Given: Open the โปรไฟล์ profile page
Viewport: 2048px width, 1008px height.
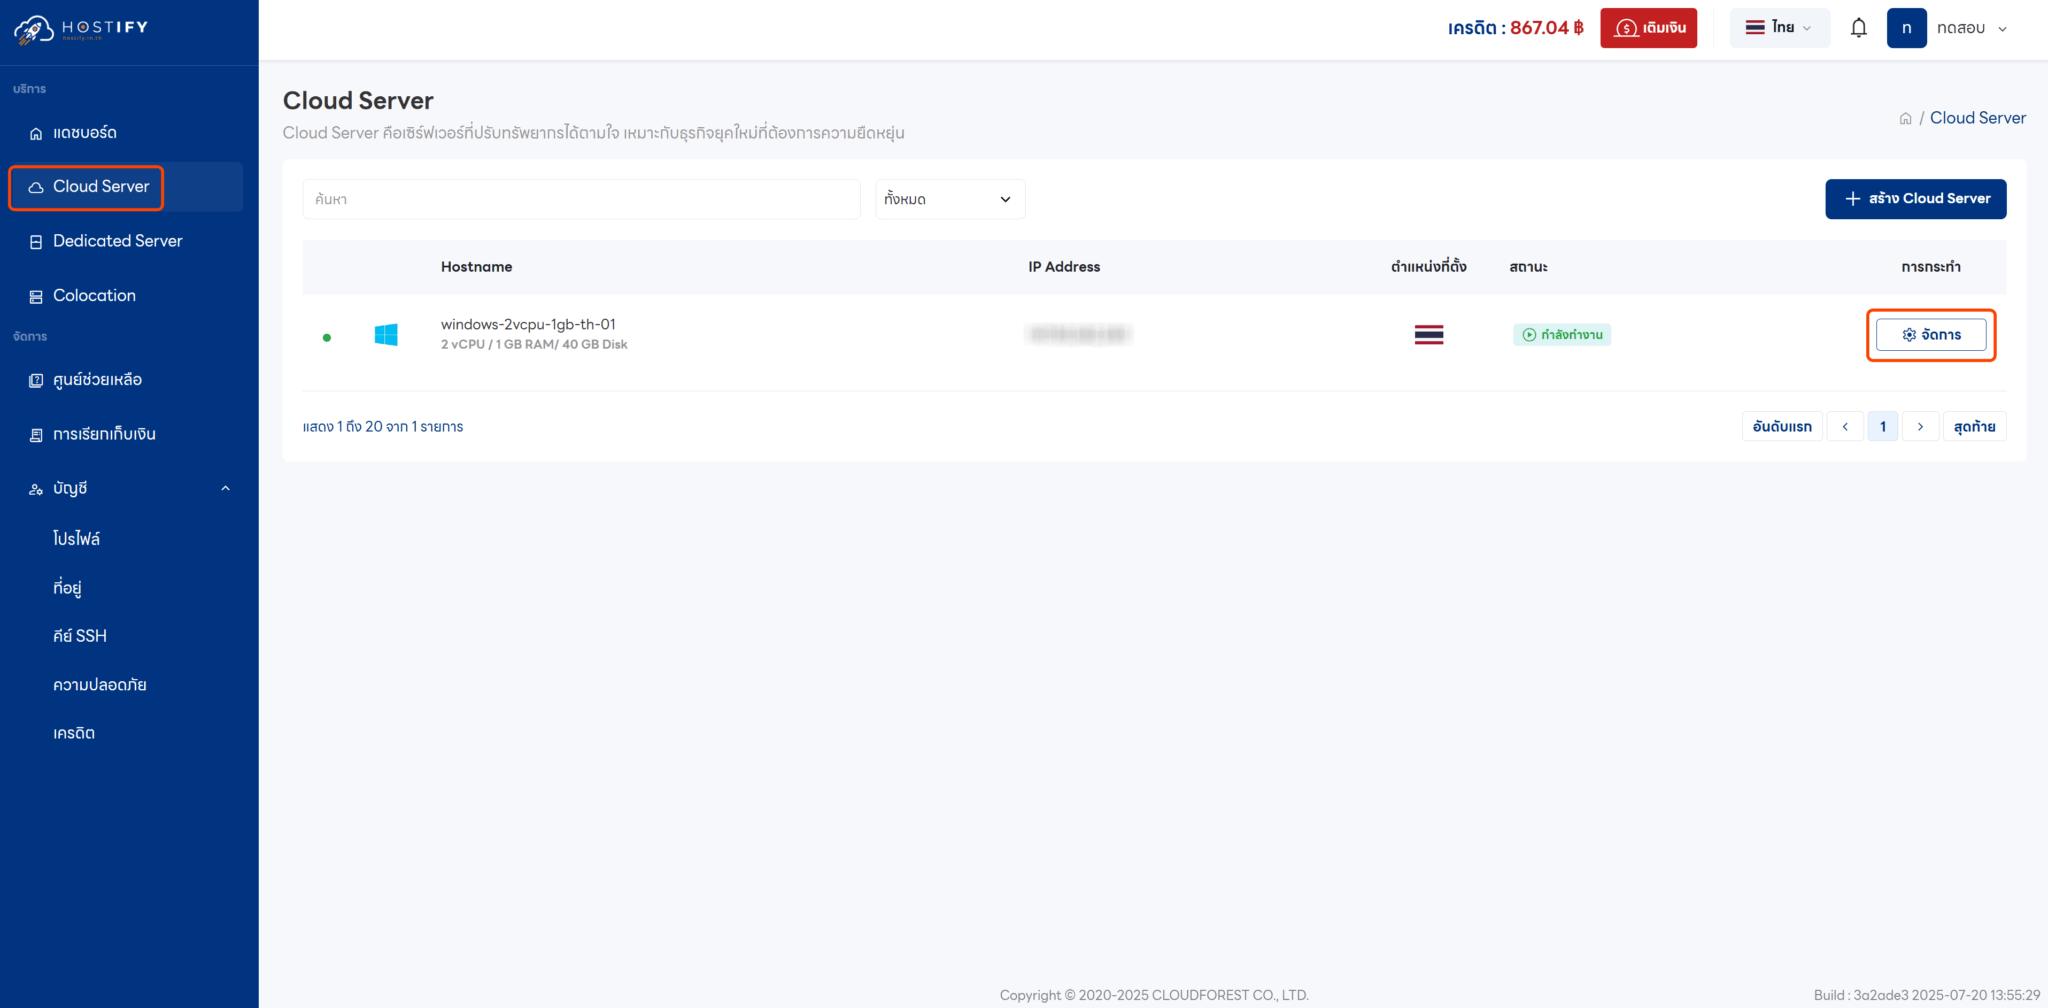Looking at the screenshot, I should 76,538.
